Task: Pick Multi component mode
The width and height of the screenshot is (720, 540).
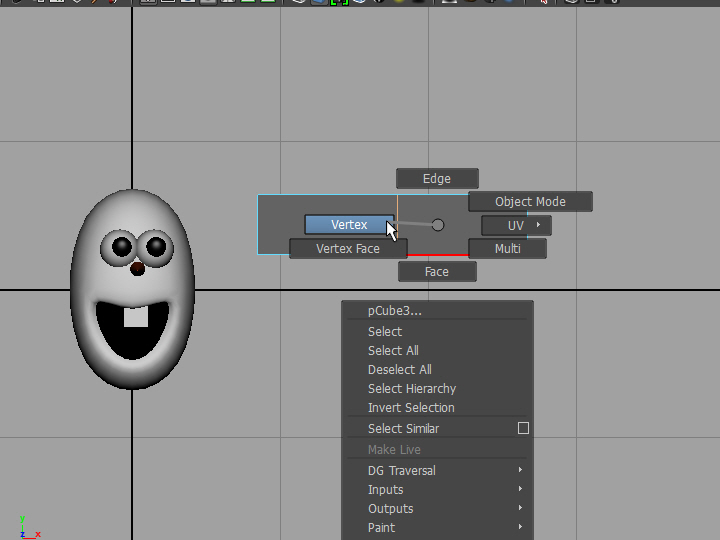Action: point(507,249)
